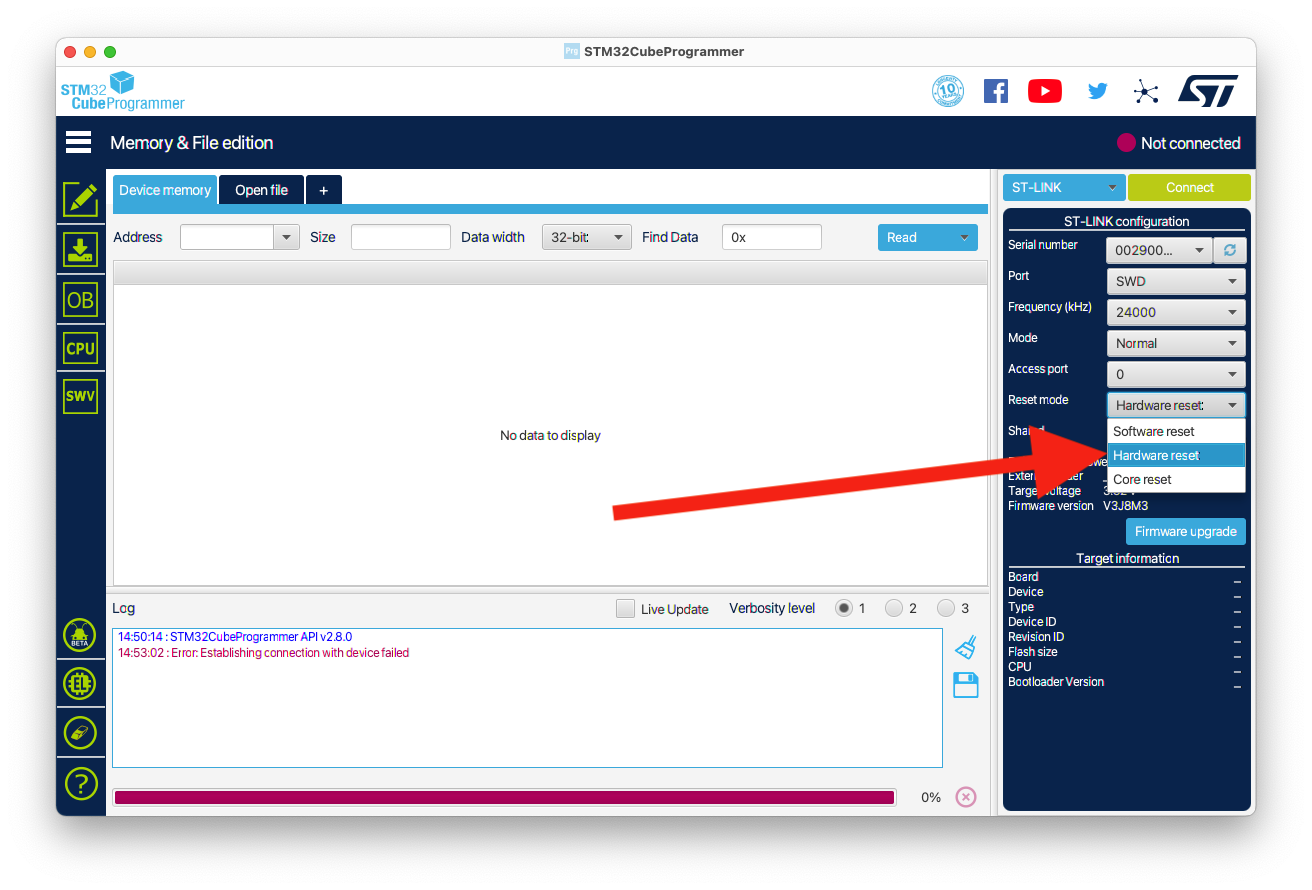This screenshot has height=890, width=1312.
Task: Open the Read button dropdown arrow
Action: coord(964,237)
